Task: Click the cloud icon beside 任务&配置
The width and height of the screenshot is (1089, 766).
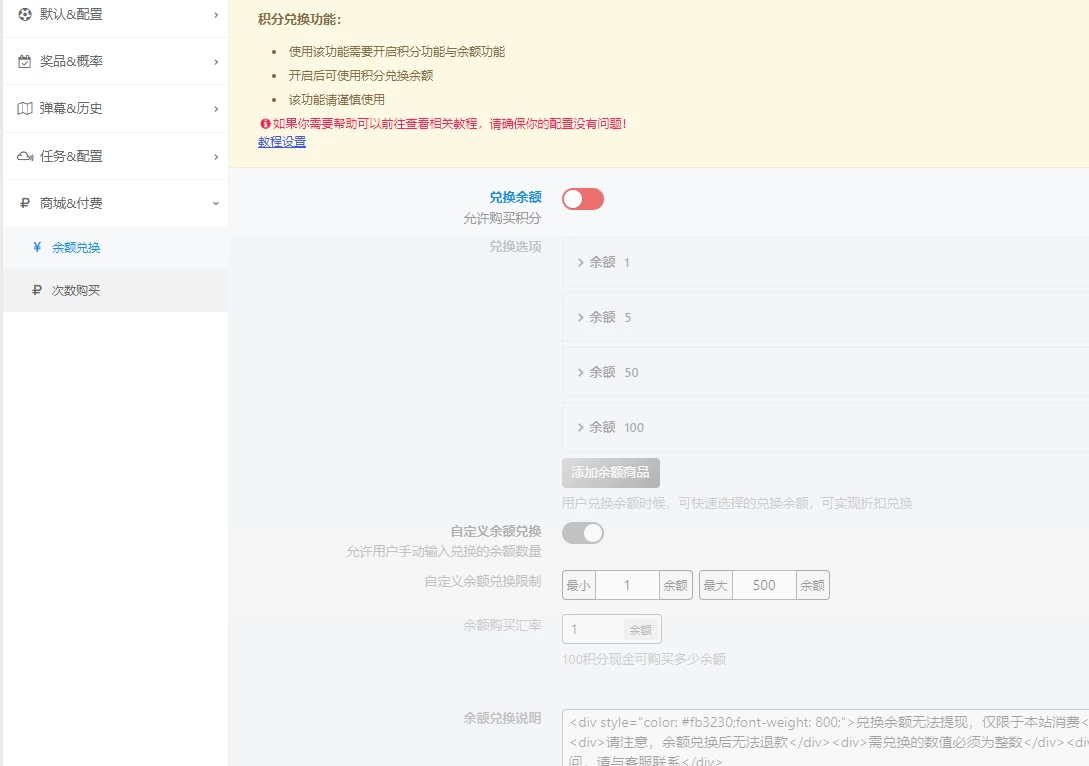Action: [x=25, y=155]
